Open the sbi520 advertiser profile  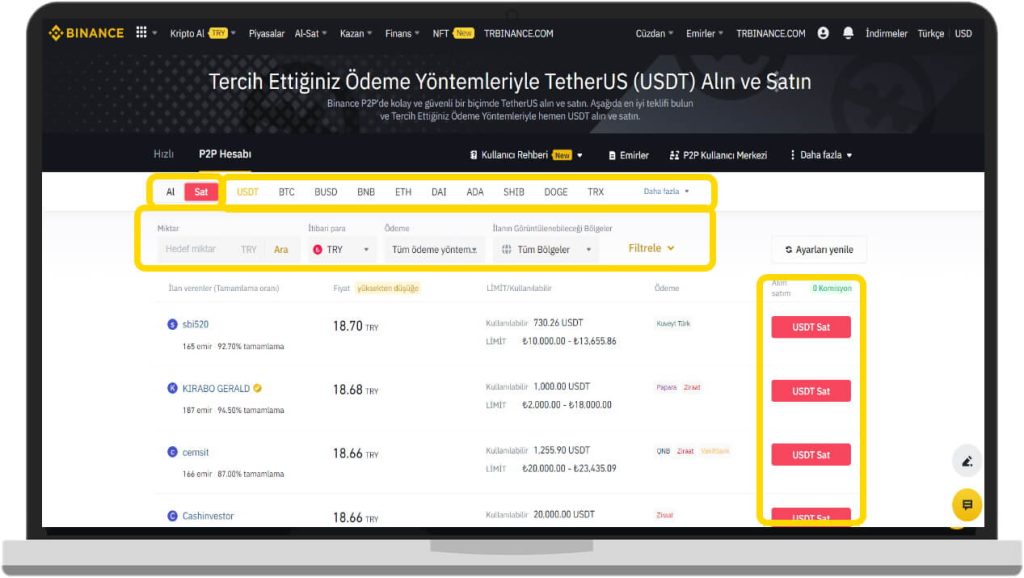click(195, 325)
